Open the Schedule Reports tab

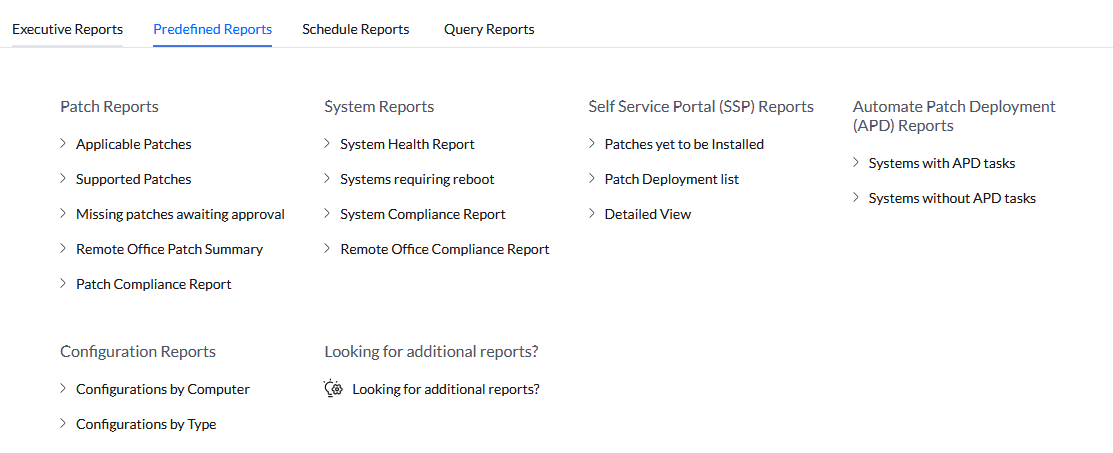click(x=356, y=29)
